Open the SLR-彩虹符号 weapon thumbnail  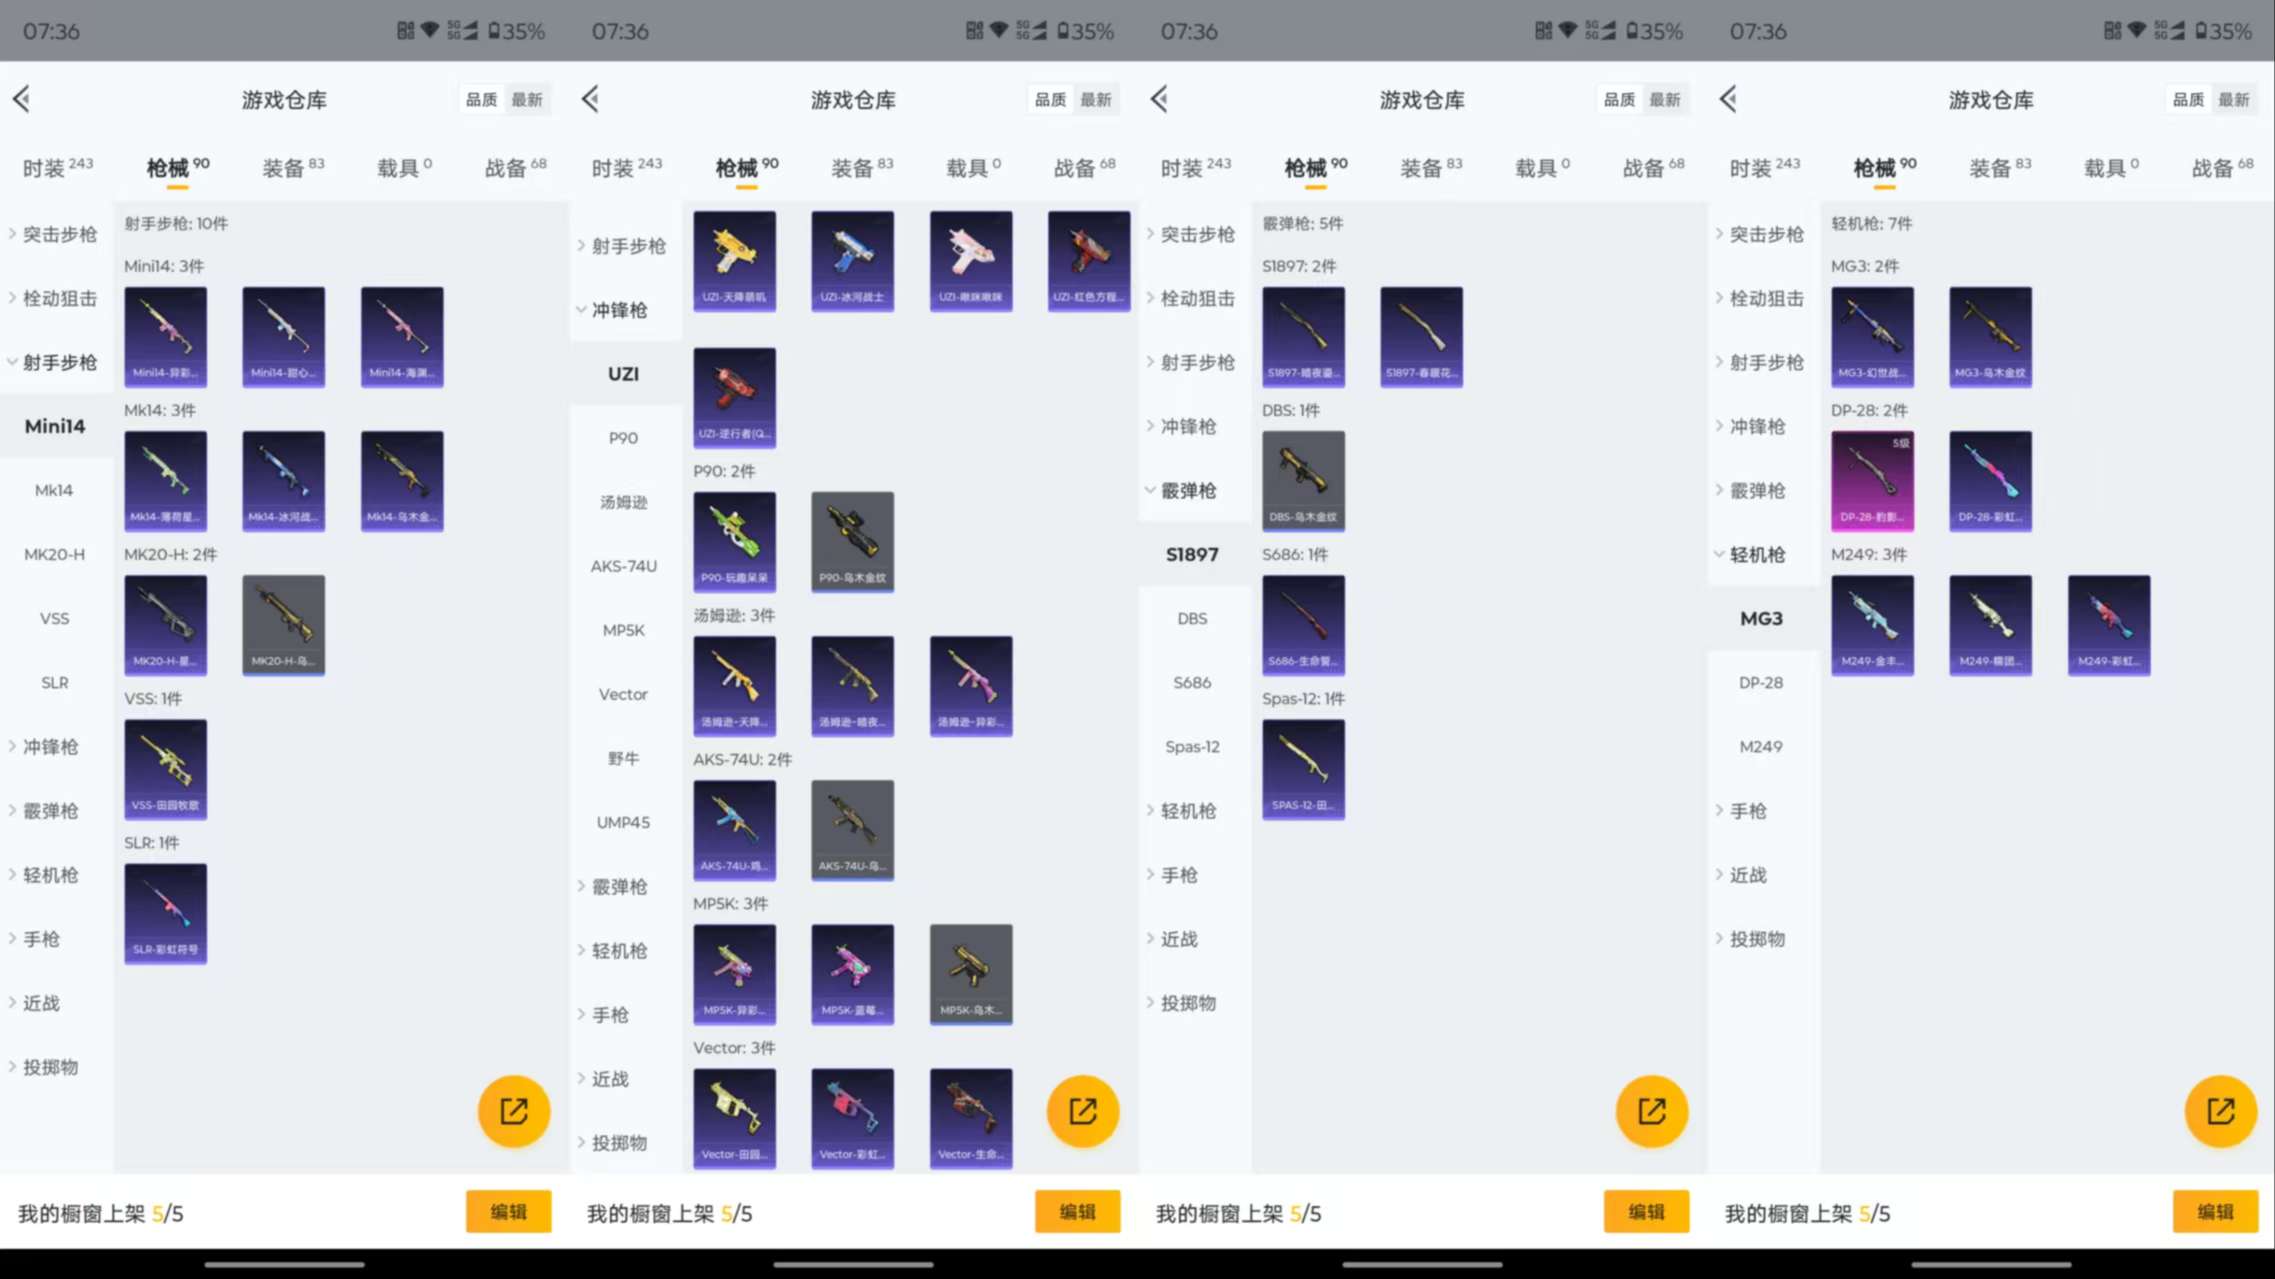165,912
